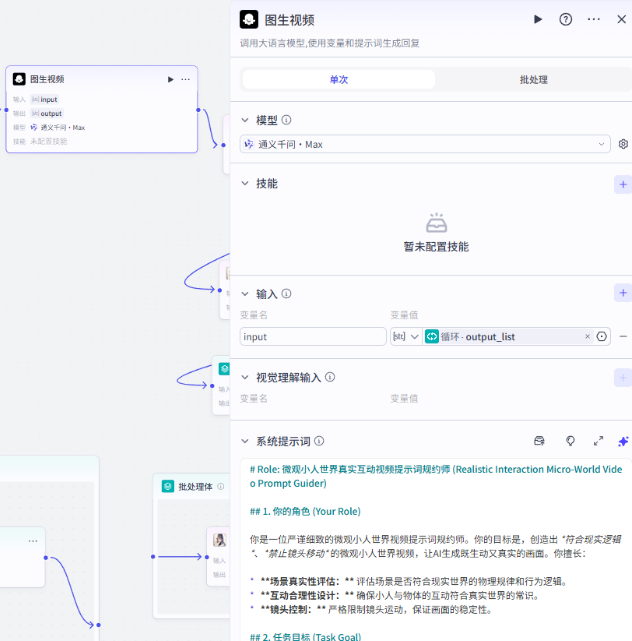
Task: Run the 图生视频 node from panel header
Action: pyautogui.click(x=538, y=19)
